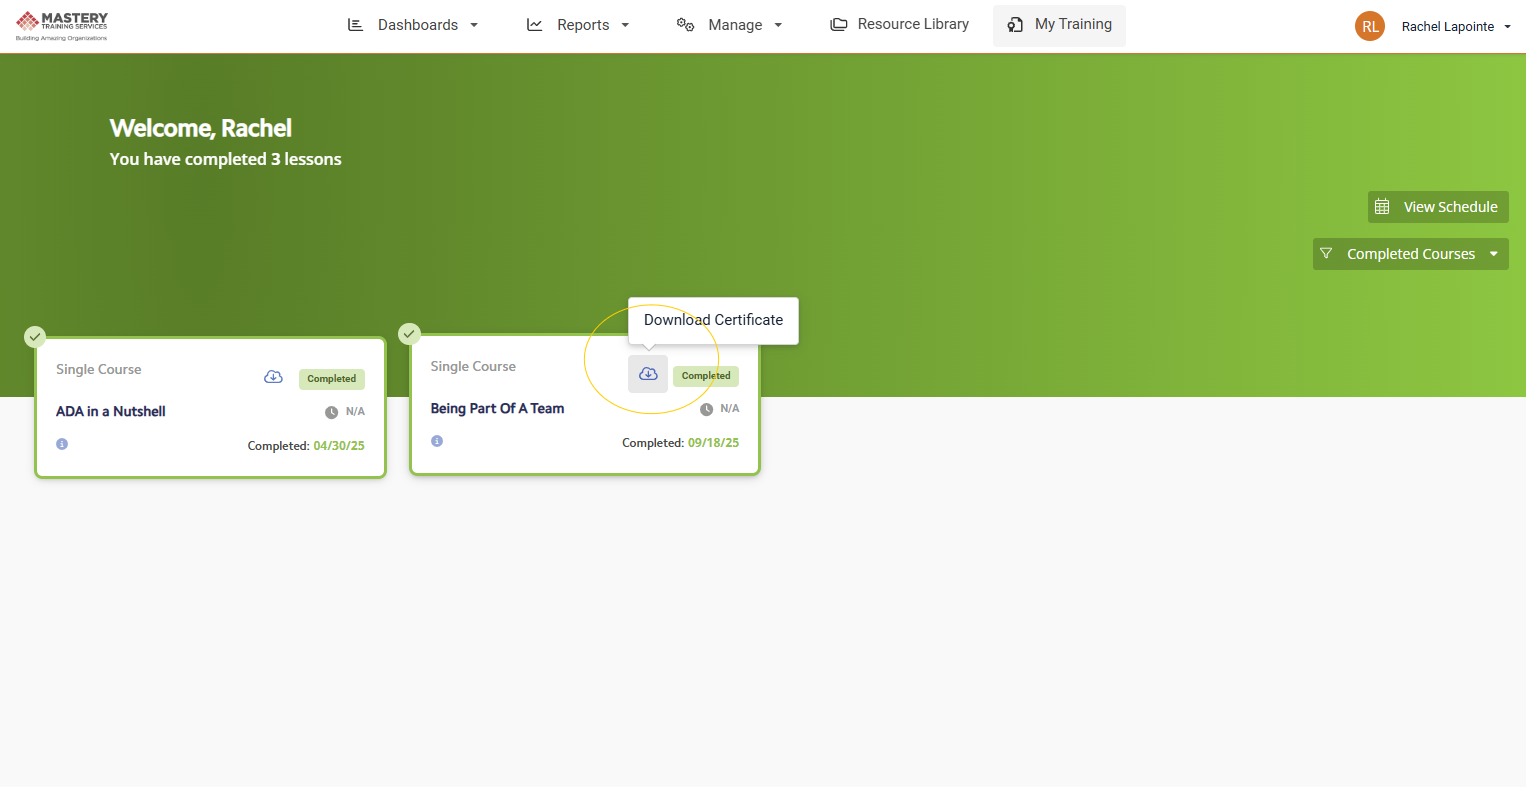This screenshot has height=787, width=1526.
Task: Click checkmark badge on Being Part Of A Team card
Action: tap(409, 334)
